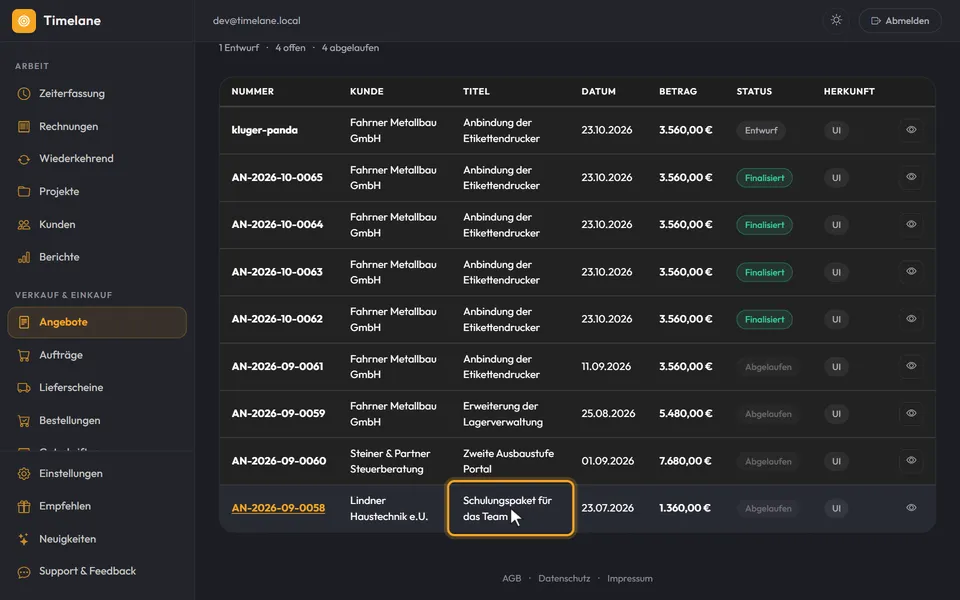
Task: Open Zeiterfassung in the sidebar
Action: click(97, 94)
